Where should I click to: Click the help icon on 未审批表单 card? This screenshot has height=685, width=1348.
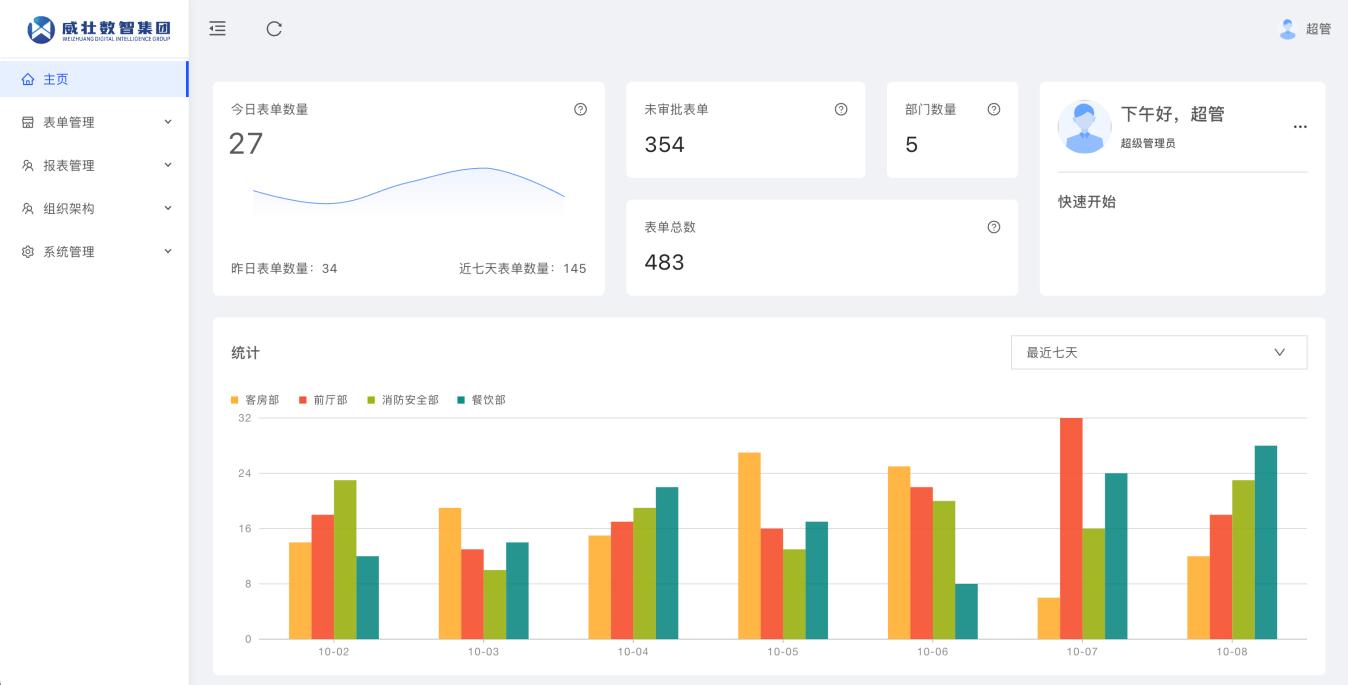tap(841, 109)
